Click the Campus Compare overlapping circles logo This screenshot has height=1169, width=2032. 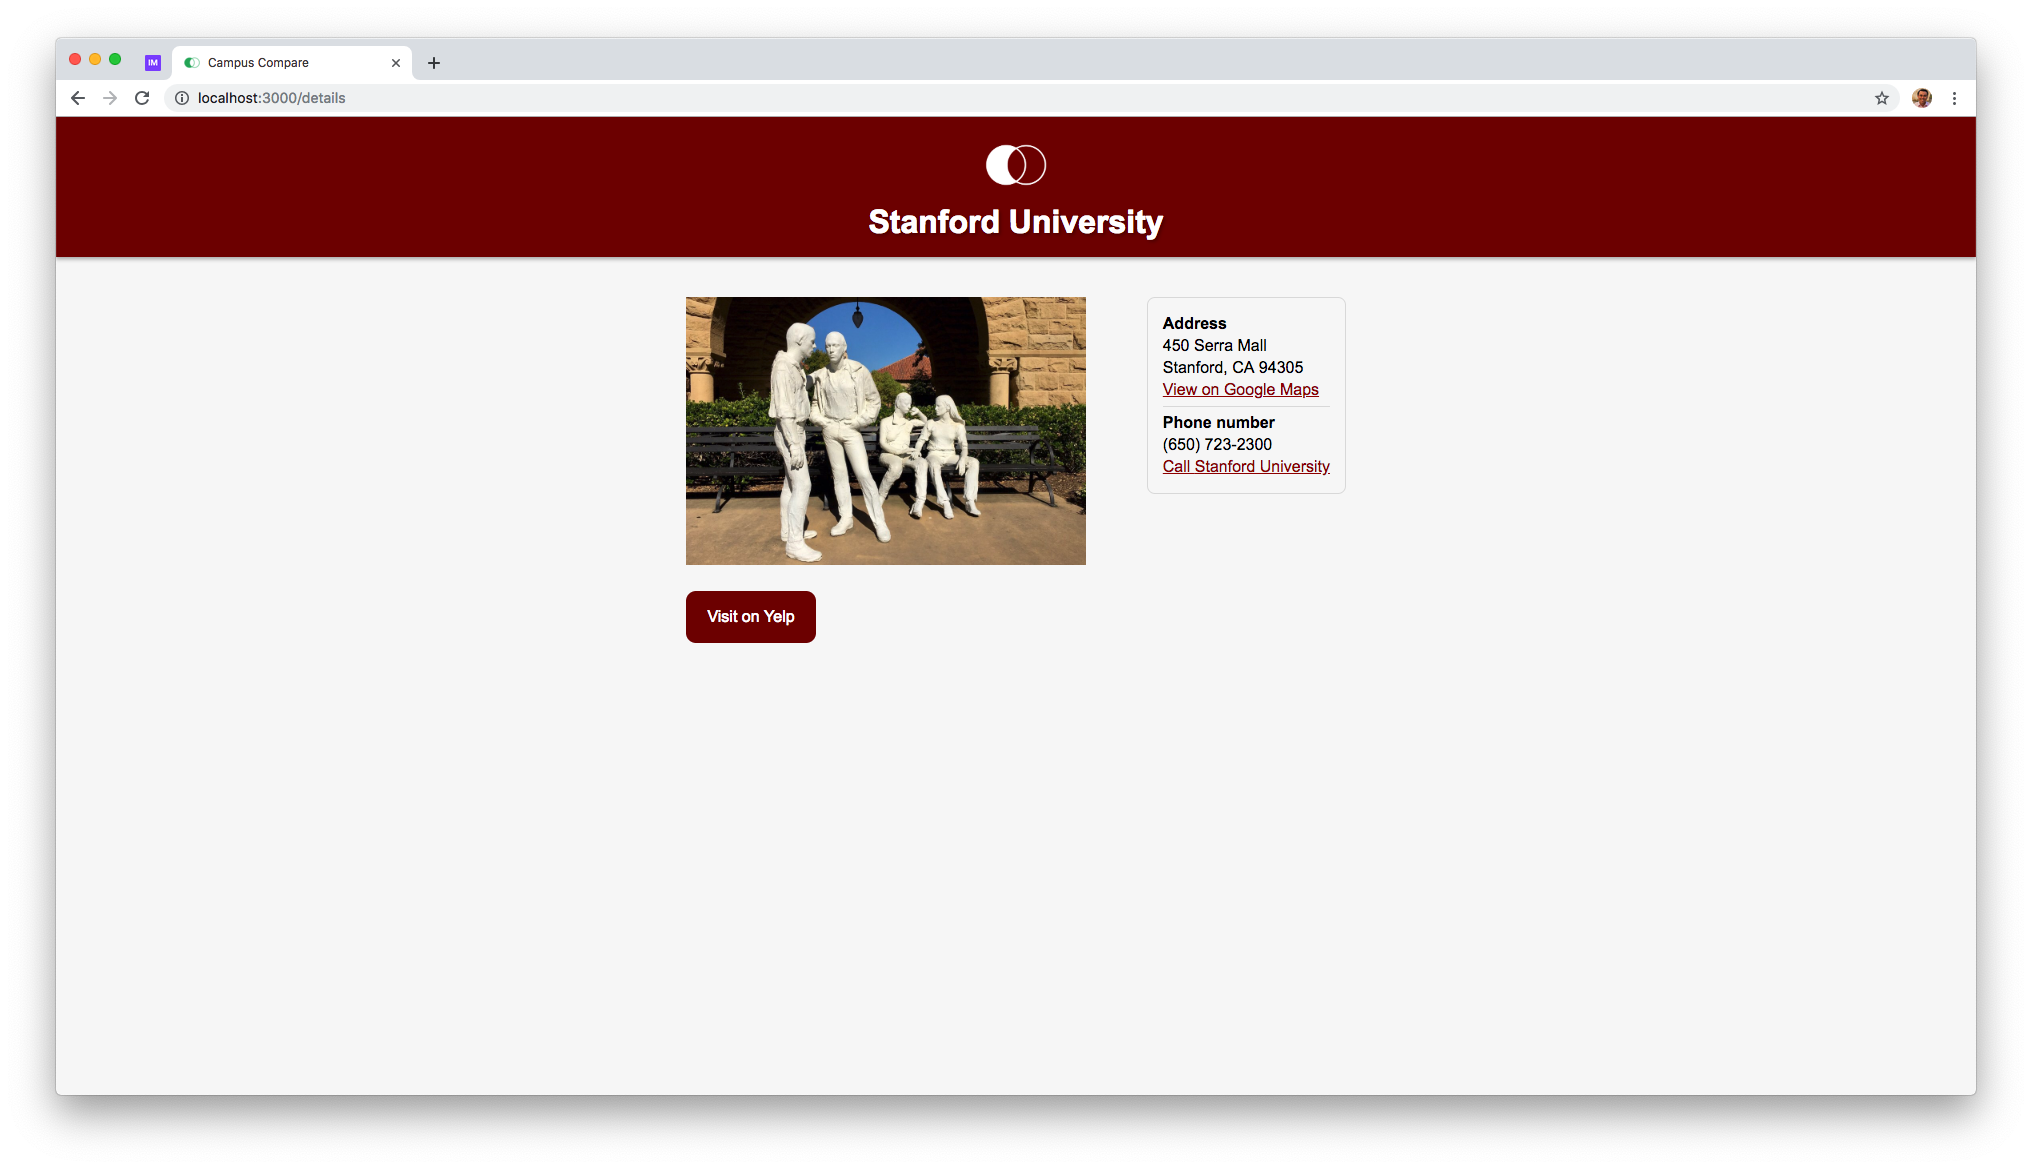1015,165
